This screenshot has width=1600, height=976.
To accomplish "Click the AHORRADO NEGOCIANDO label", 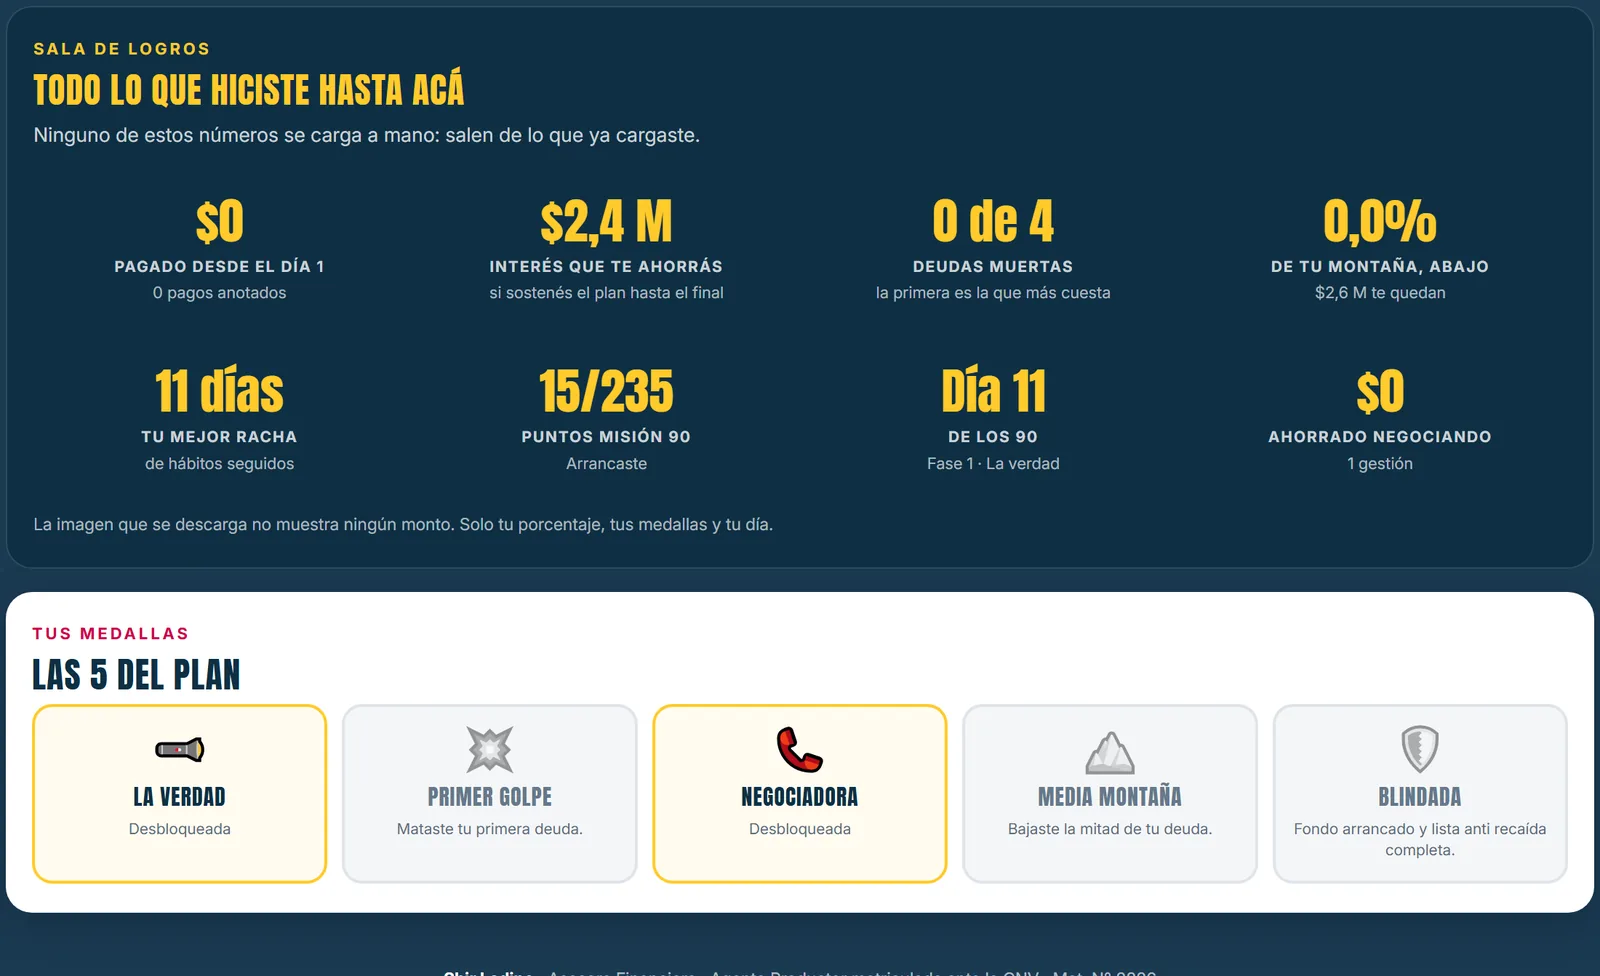I will (x=1380, y=437).
